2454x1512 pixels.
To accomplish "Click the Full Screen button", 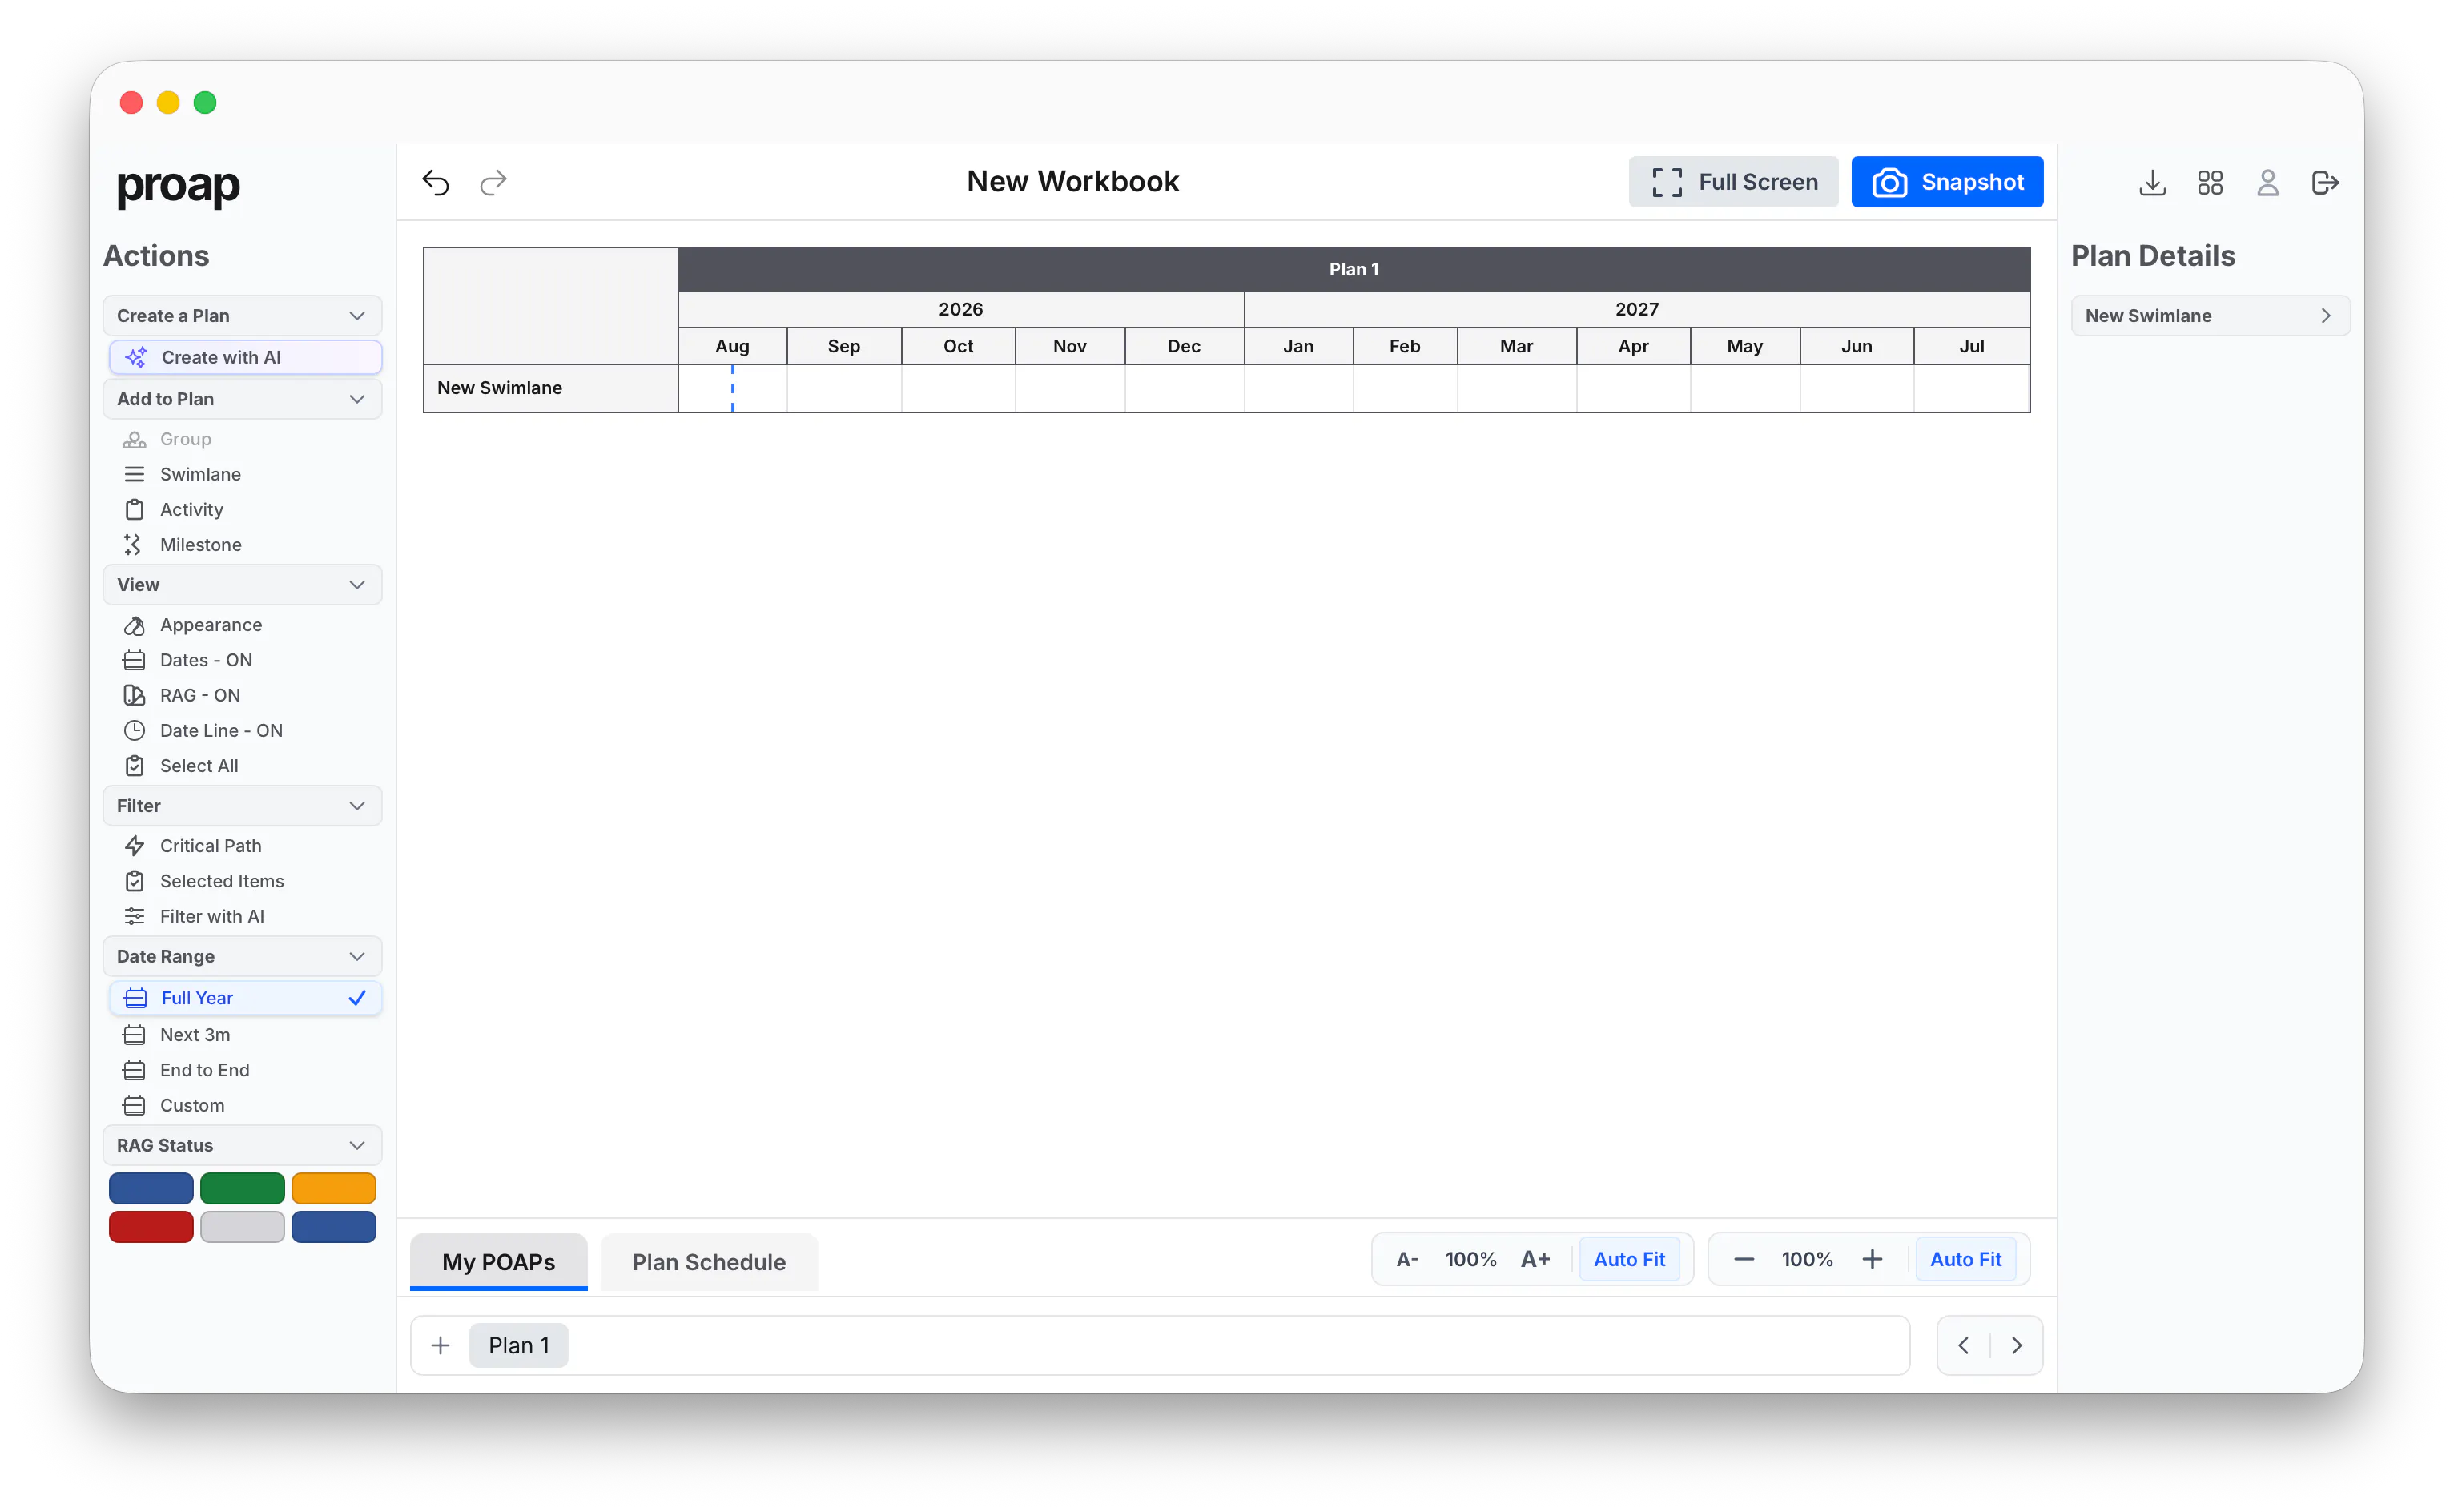I will tap(1733, 182).
